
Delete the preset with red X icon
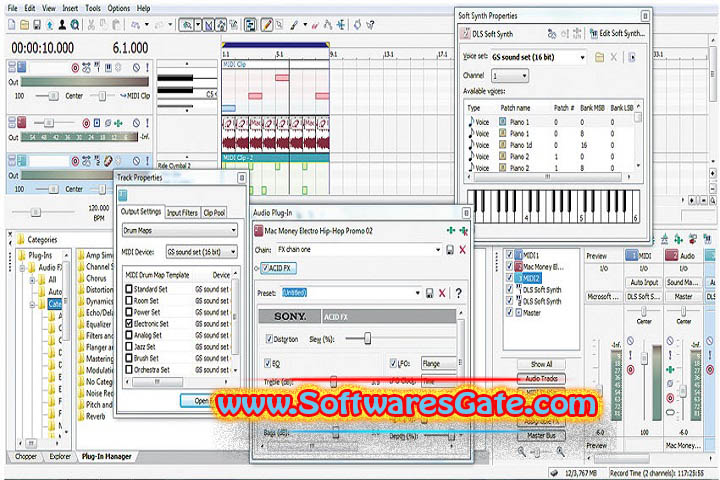pos(442,293)
